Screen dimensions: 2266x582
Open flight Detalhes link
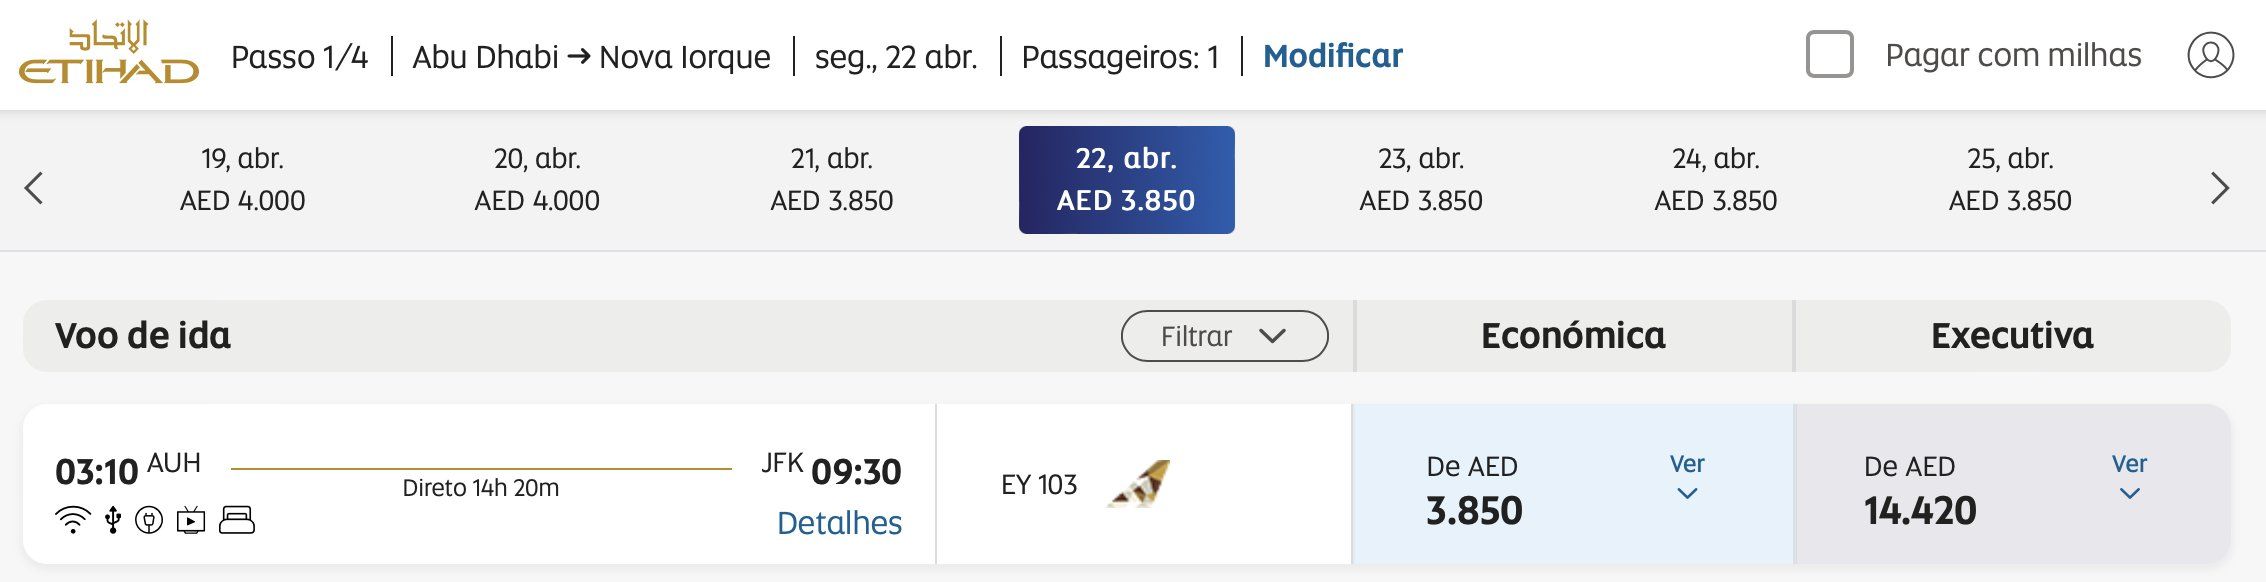coord(839,523)
